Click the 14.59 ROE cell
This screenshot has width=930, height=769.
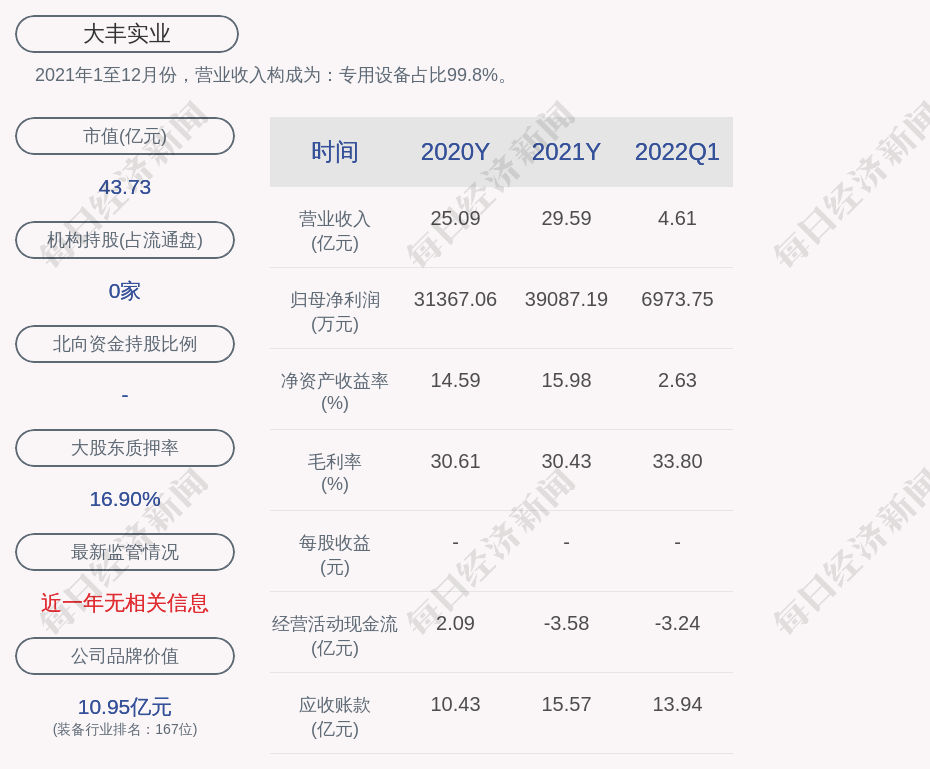[x=455, y=380]
